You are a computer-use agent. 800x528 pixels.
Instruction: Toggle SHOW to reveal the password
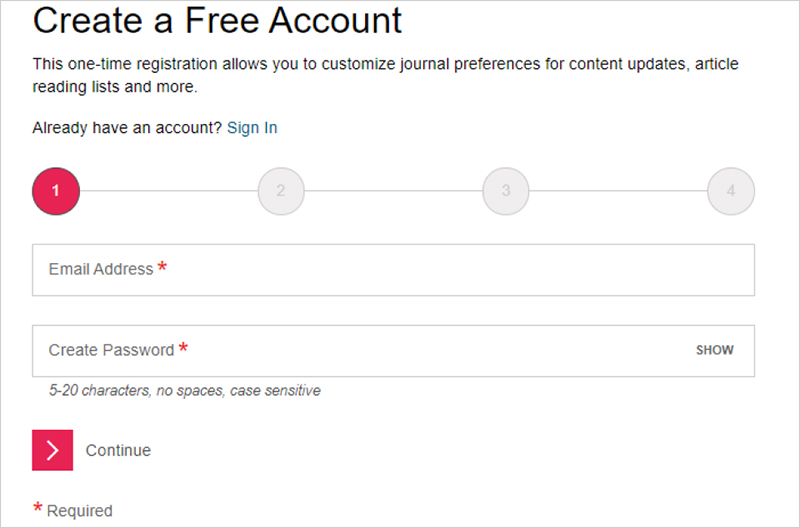(715, 350)
